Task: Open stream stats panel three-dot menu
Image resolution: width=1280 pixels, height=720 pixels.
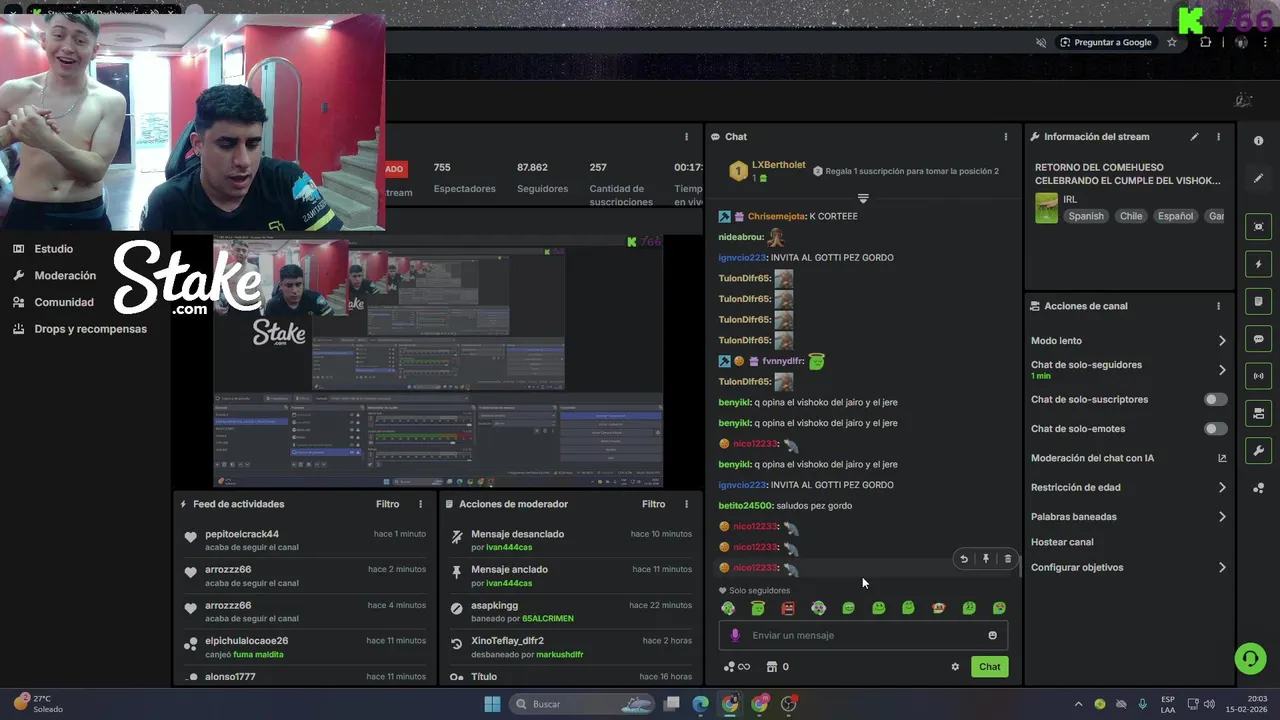Action: (x=686, y=137)
